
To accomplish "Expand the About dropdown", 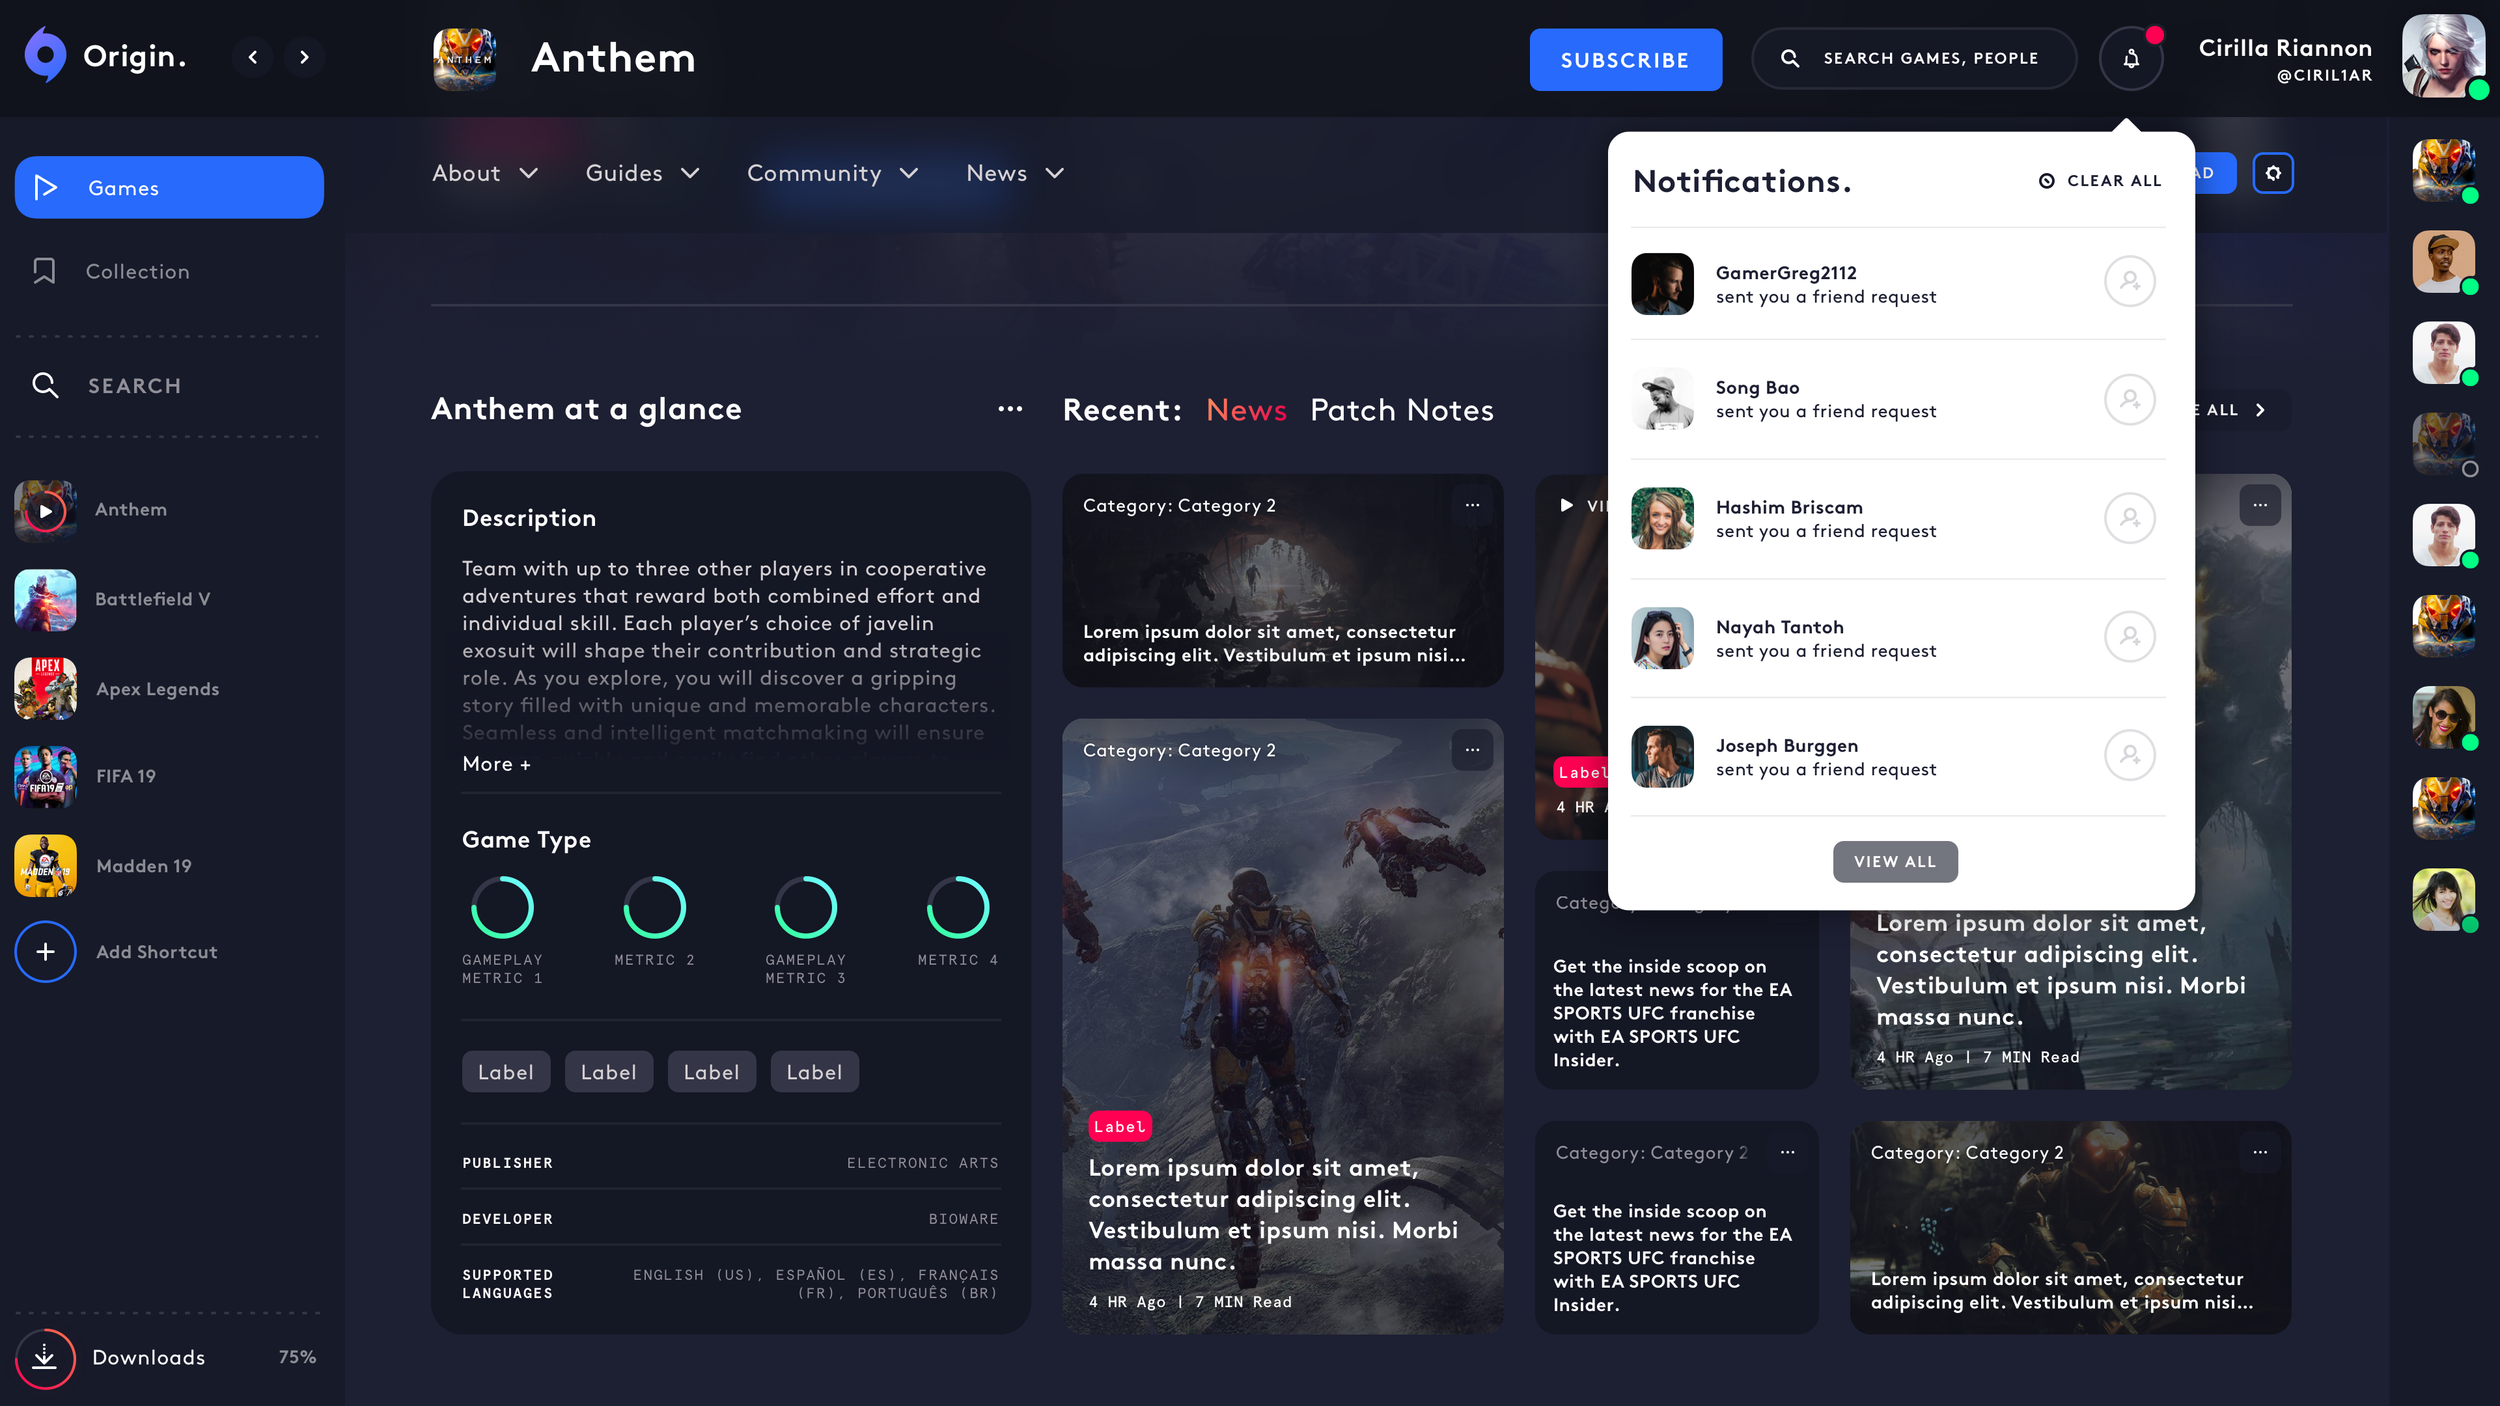I will coord(485,173).
